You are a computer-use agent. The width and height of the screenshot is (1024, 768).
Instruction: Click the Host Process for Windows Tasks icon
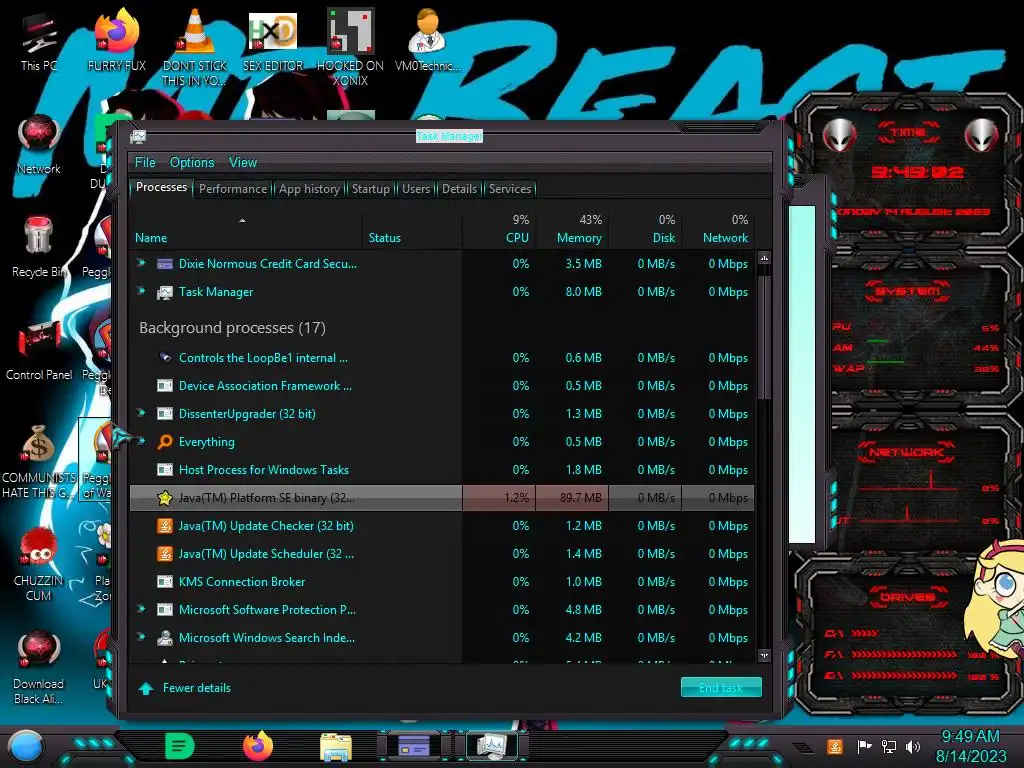[x=165, y=470]
